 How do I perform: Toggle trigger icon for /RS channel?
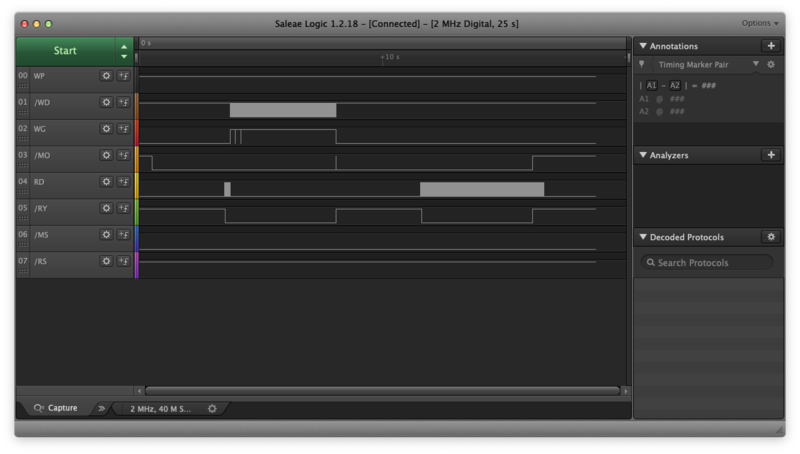[123, 261]
